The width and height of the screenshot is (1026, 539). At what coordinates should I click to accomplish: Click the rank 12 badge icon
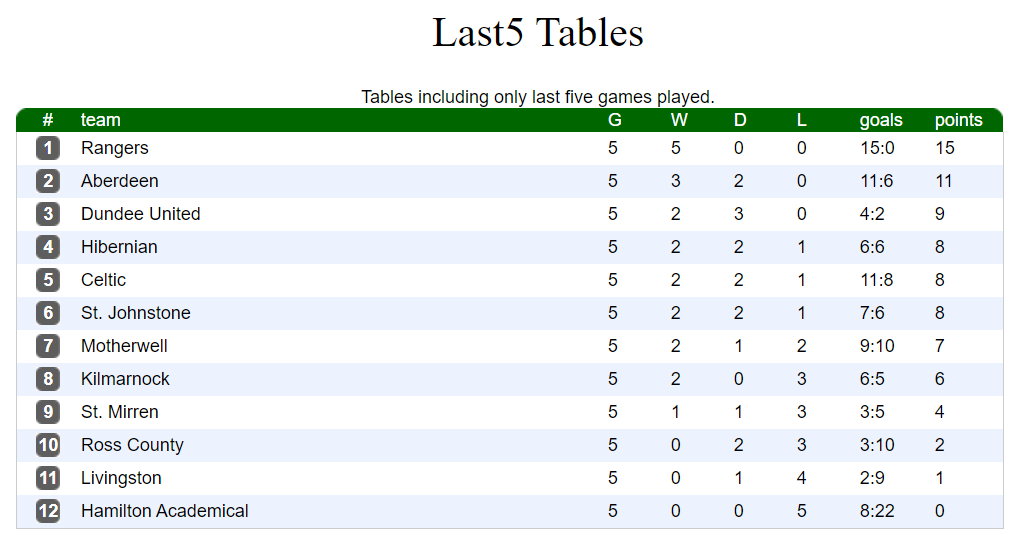tap(48, 511)
